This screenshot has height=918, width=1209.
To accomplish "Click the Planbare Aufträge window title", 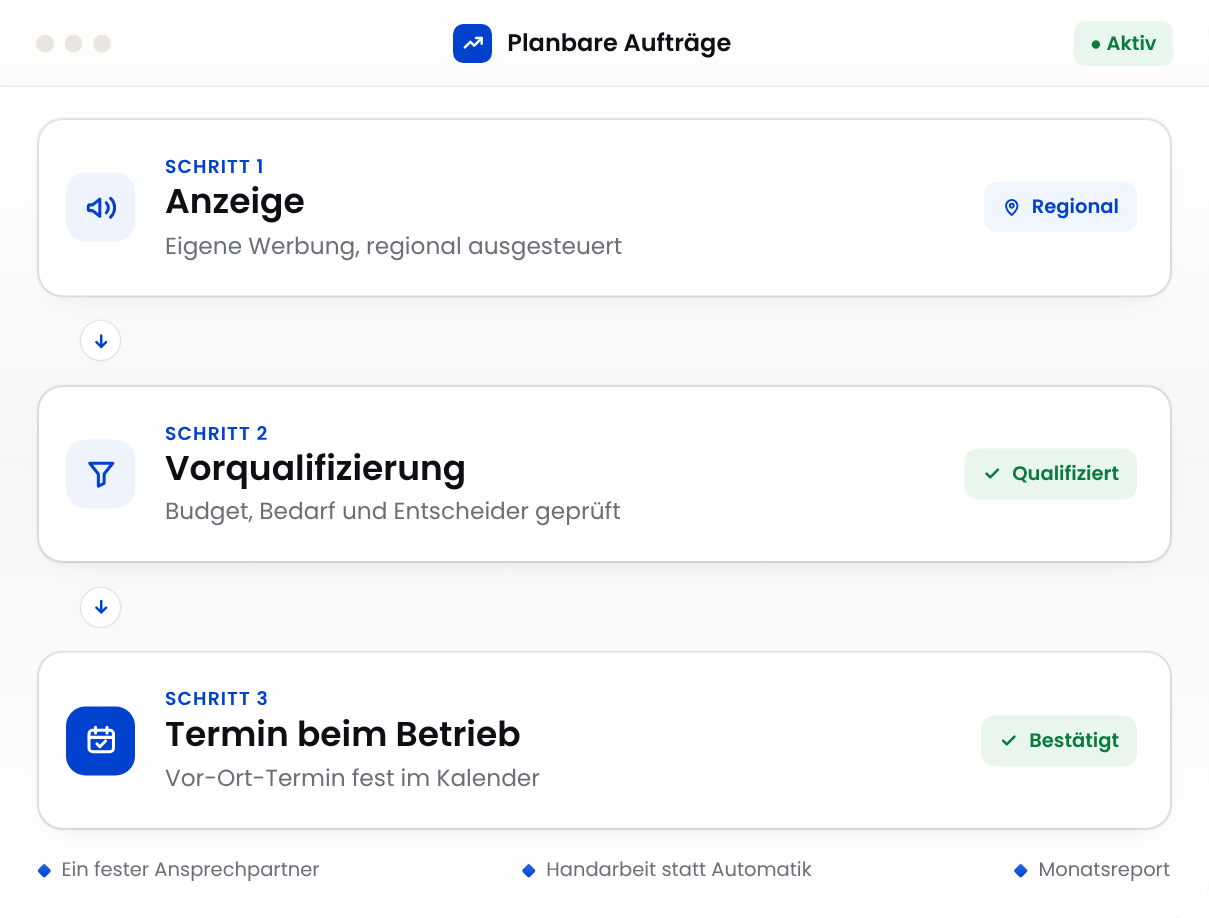I will coord(619,44).
